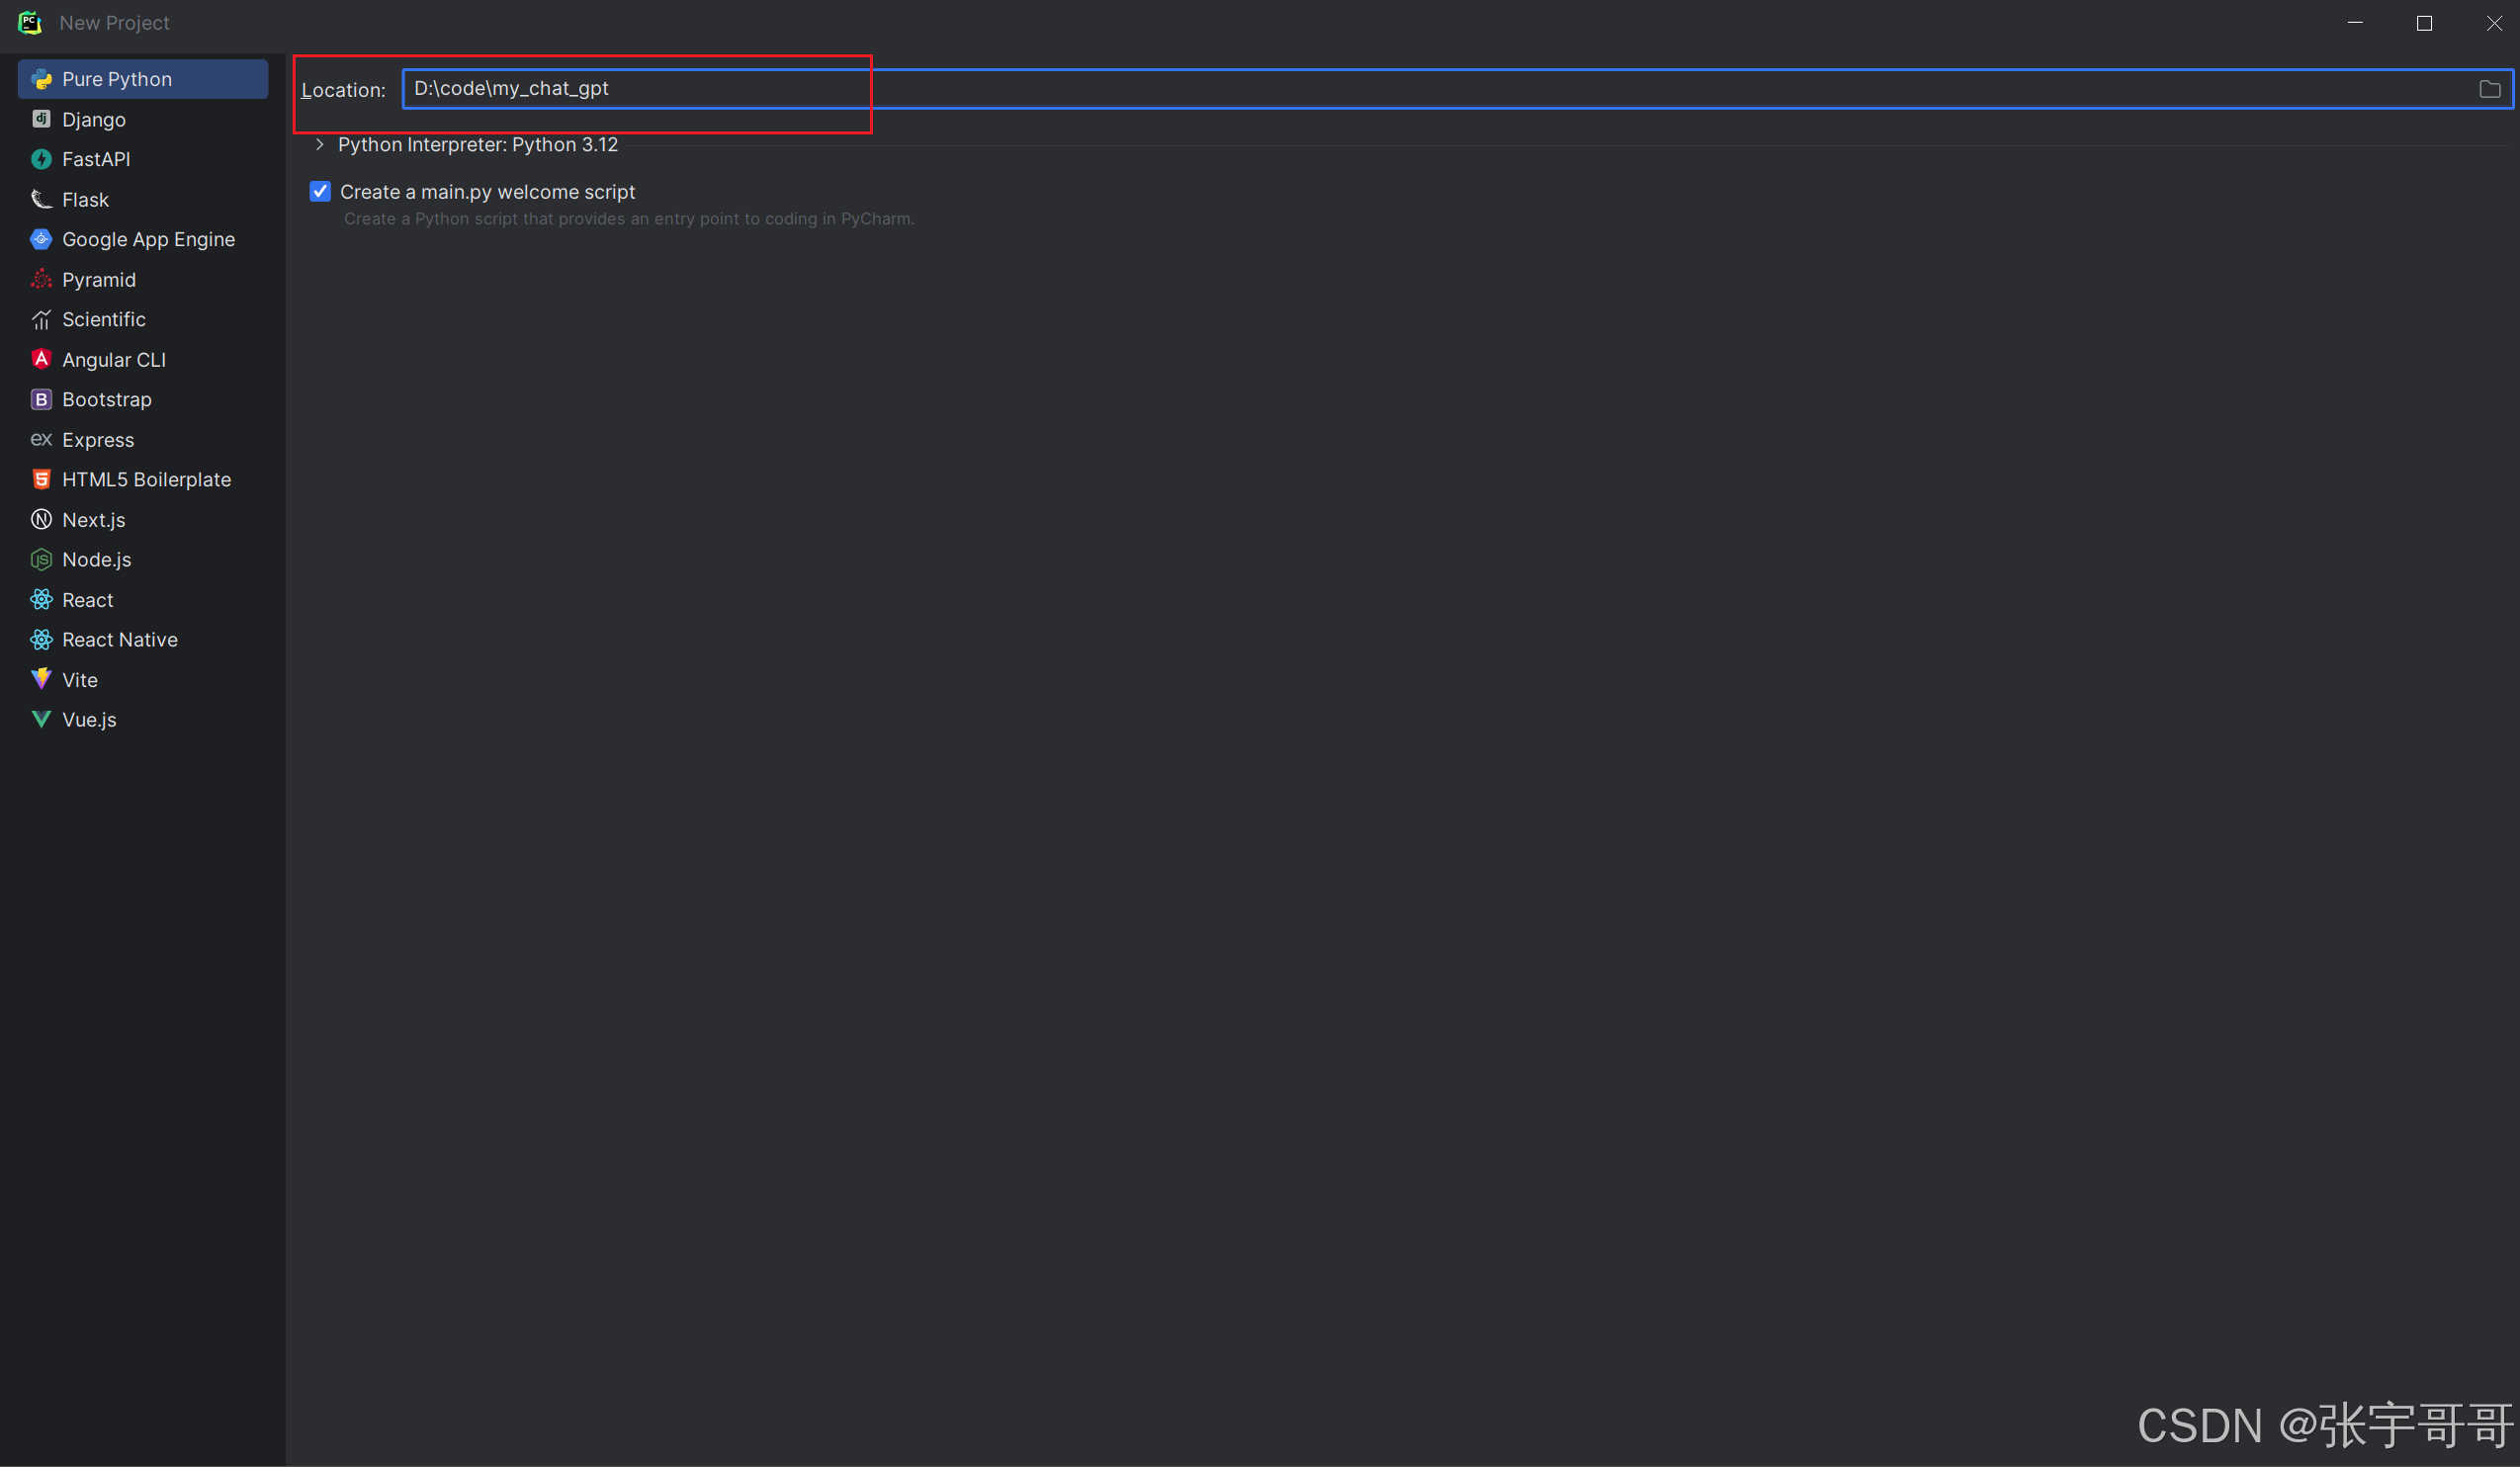Select the Django project type icon
This screenshot has height=1467, width=2520.
41,119
